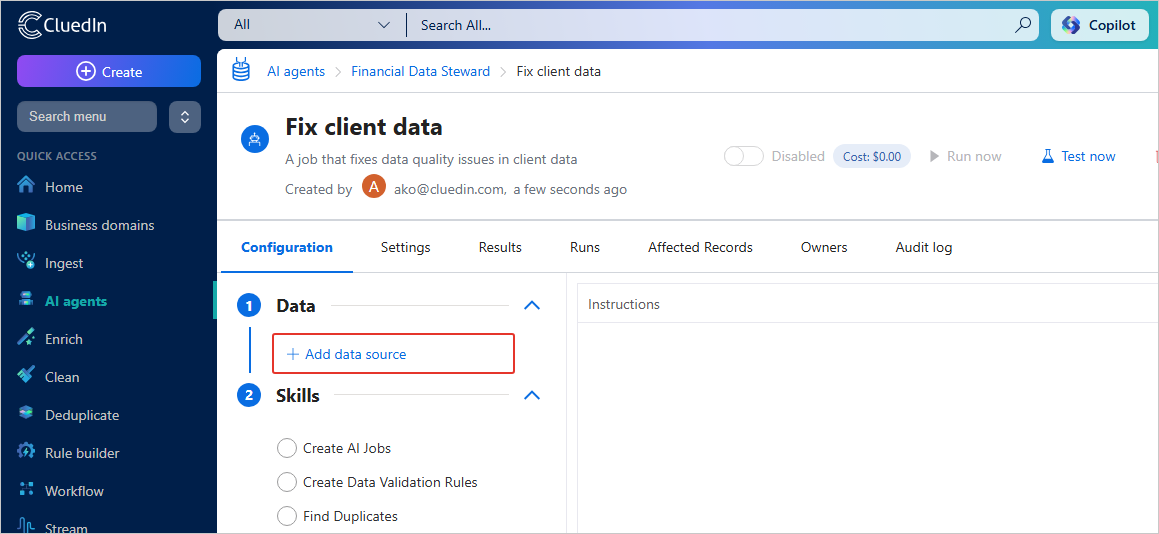Image resolution: width=1159 pixels, height=534 pixels.
Task: Switch to the Runs tab
Action: point(585,248)
